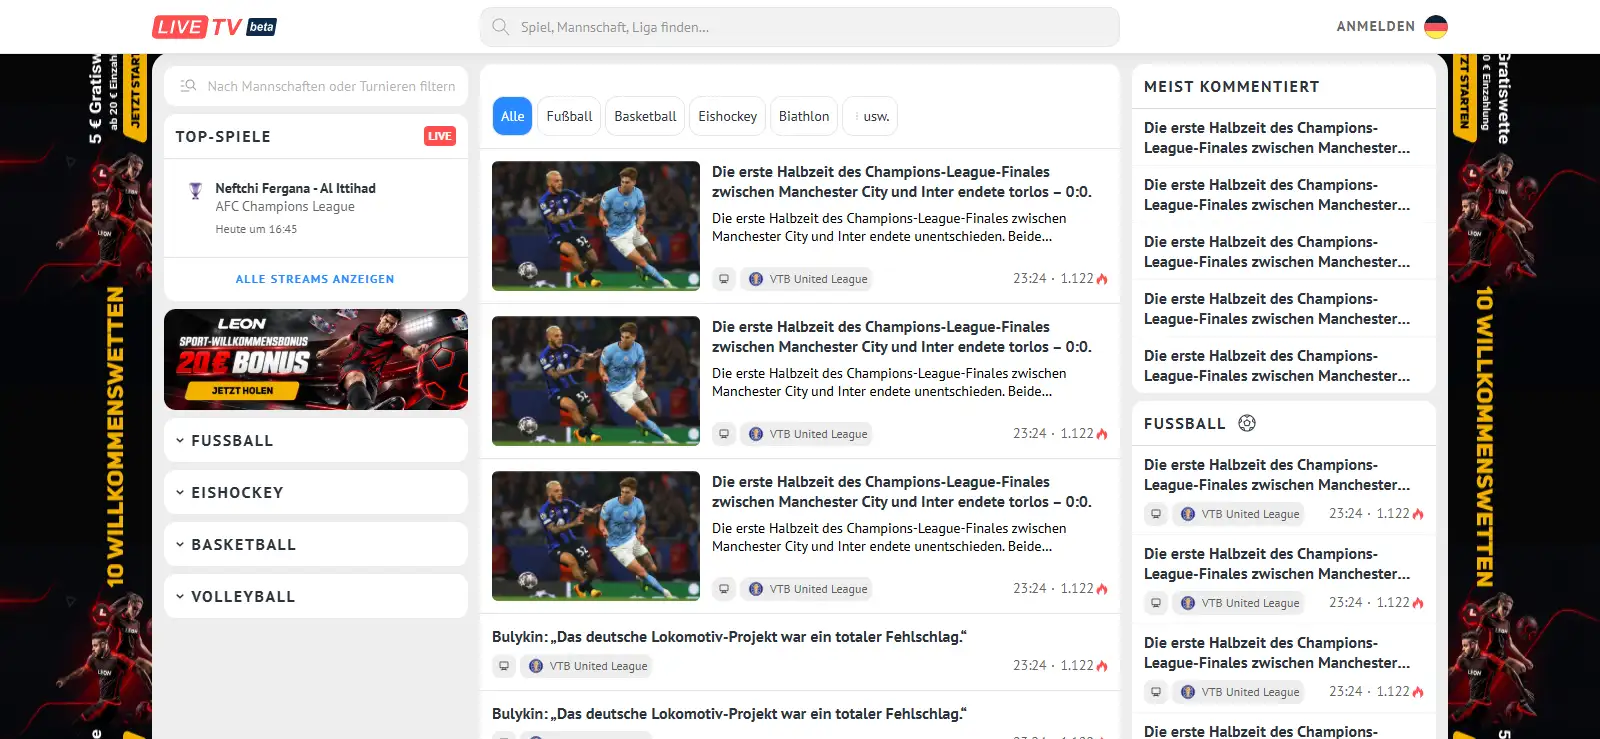Open the 'usw.' more categories dropdown
This screenshot has width=1600, height=739.
pyautogui.click(x=870, y=116)
